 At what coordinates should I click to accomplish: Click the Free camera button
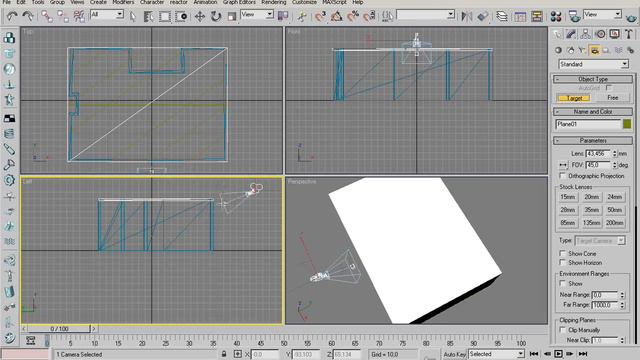pyautogui.click(x=613, y=98)
